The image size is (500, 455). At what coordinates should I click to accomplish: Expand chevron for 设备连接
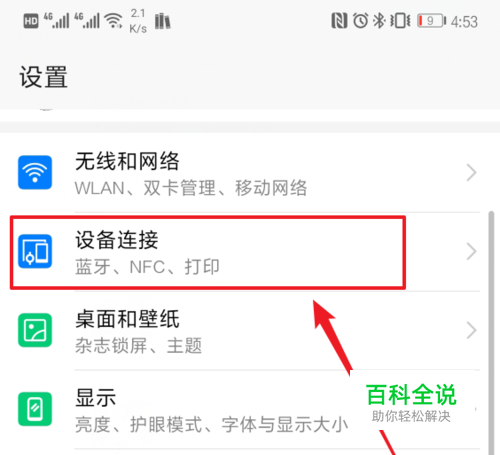[471, 251]
